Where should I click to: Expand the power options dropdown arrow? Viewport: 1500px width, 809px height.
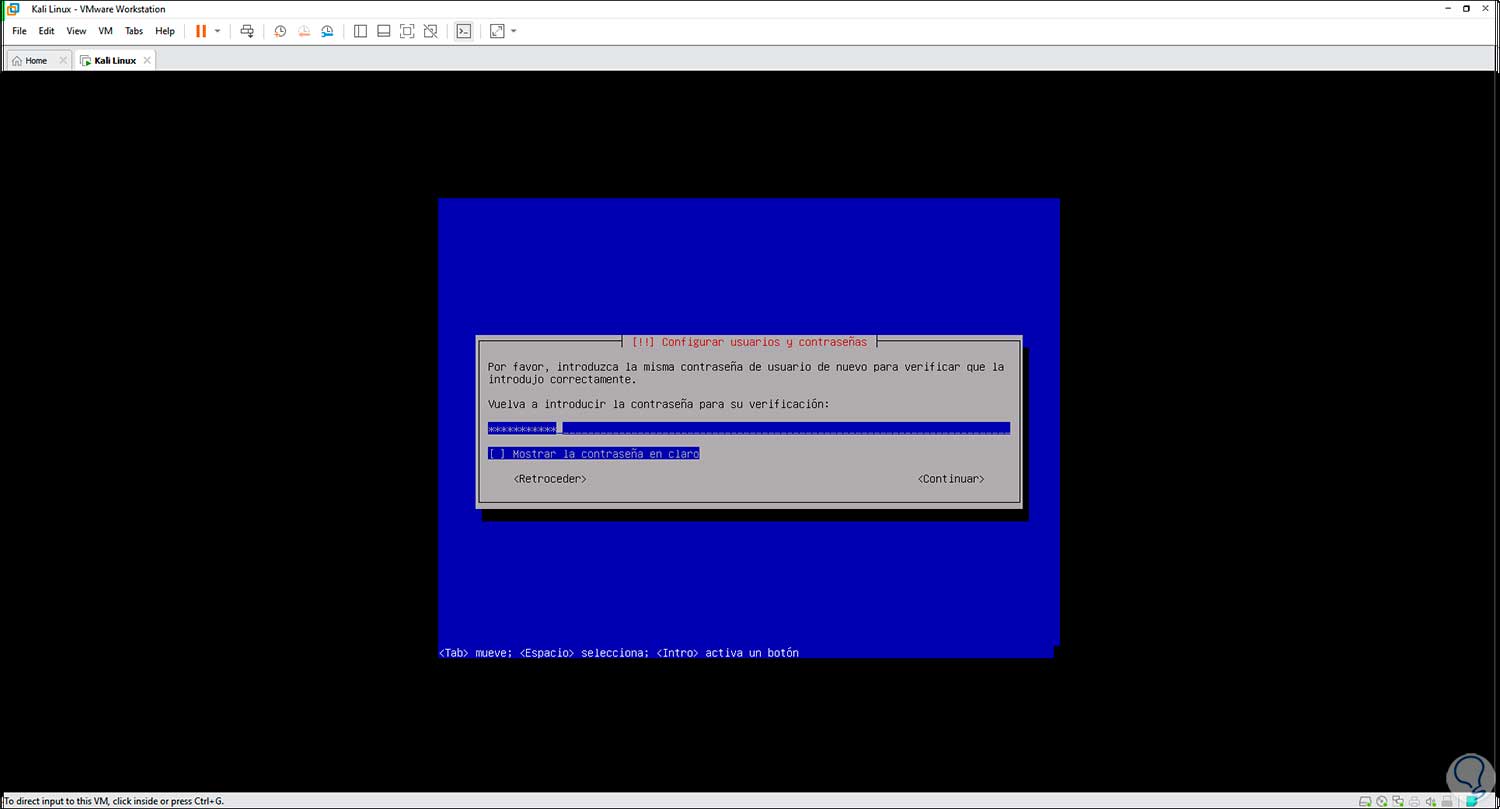point(217,31)
